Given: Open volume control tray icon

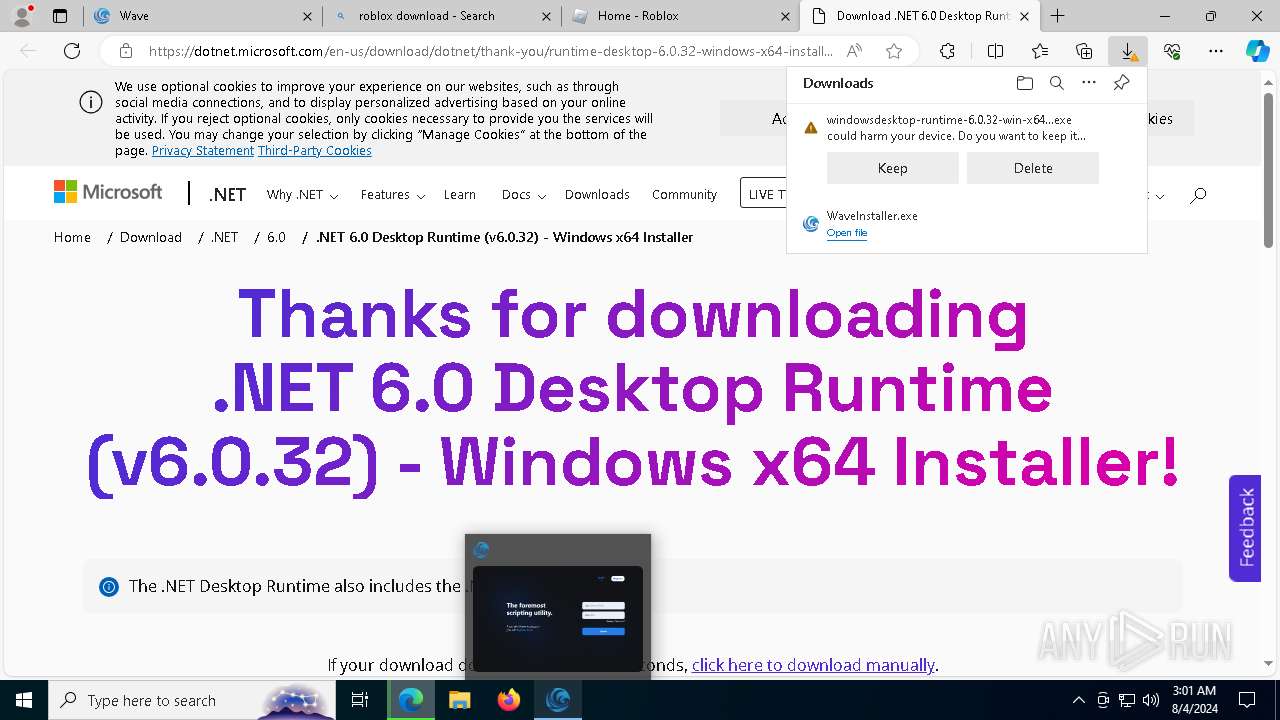Looking at the screenshot, I should click(1151, 700).
